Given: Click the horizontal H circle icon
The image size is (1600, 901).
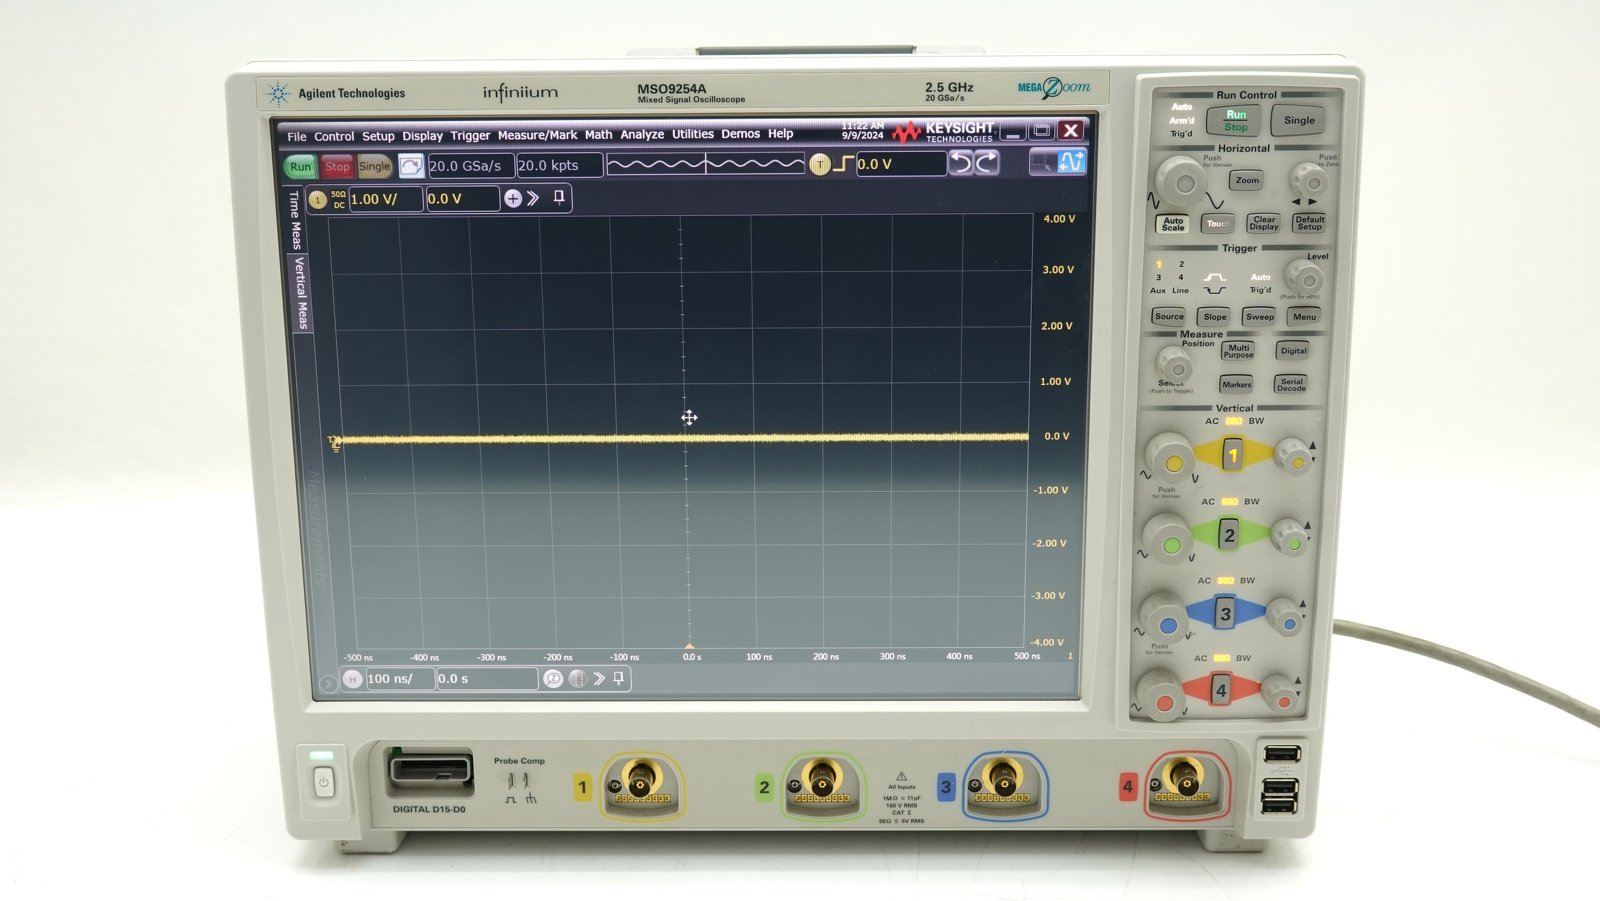Looking at the screenshot, I should 353,679.
